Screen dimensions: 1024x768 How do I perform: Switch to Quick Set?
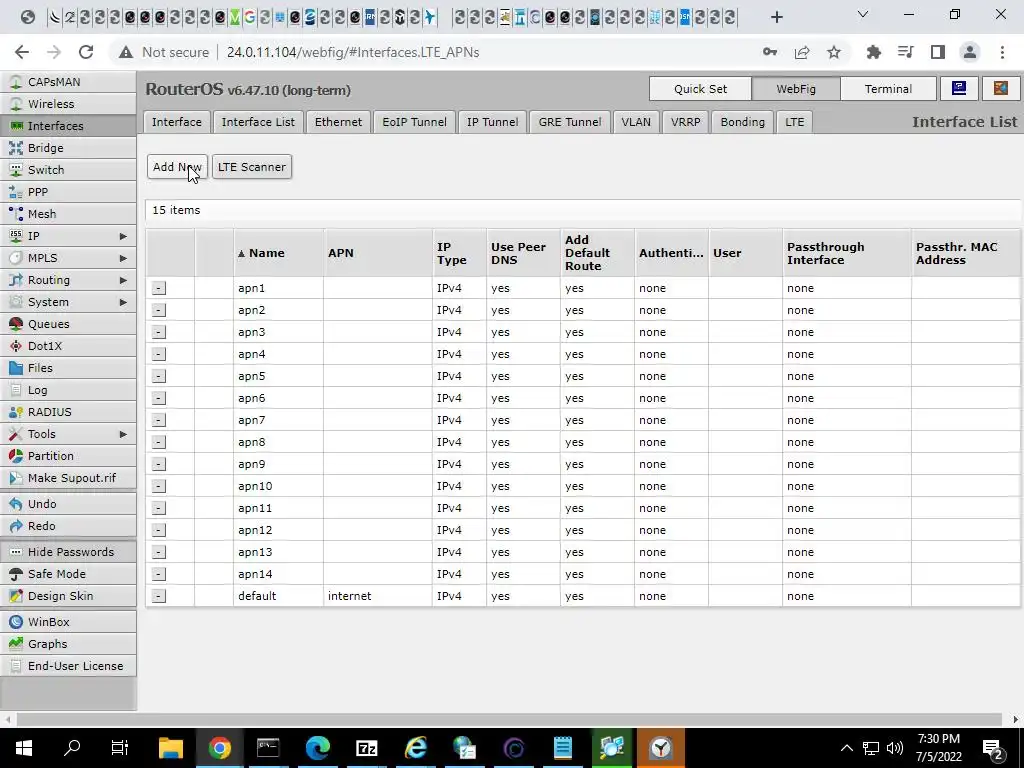point(700,89)
